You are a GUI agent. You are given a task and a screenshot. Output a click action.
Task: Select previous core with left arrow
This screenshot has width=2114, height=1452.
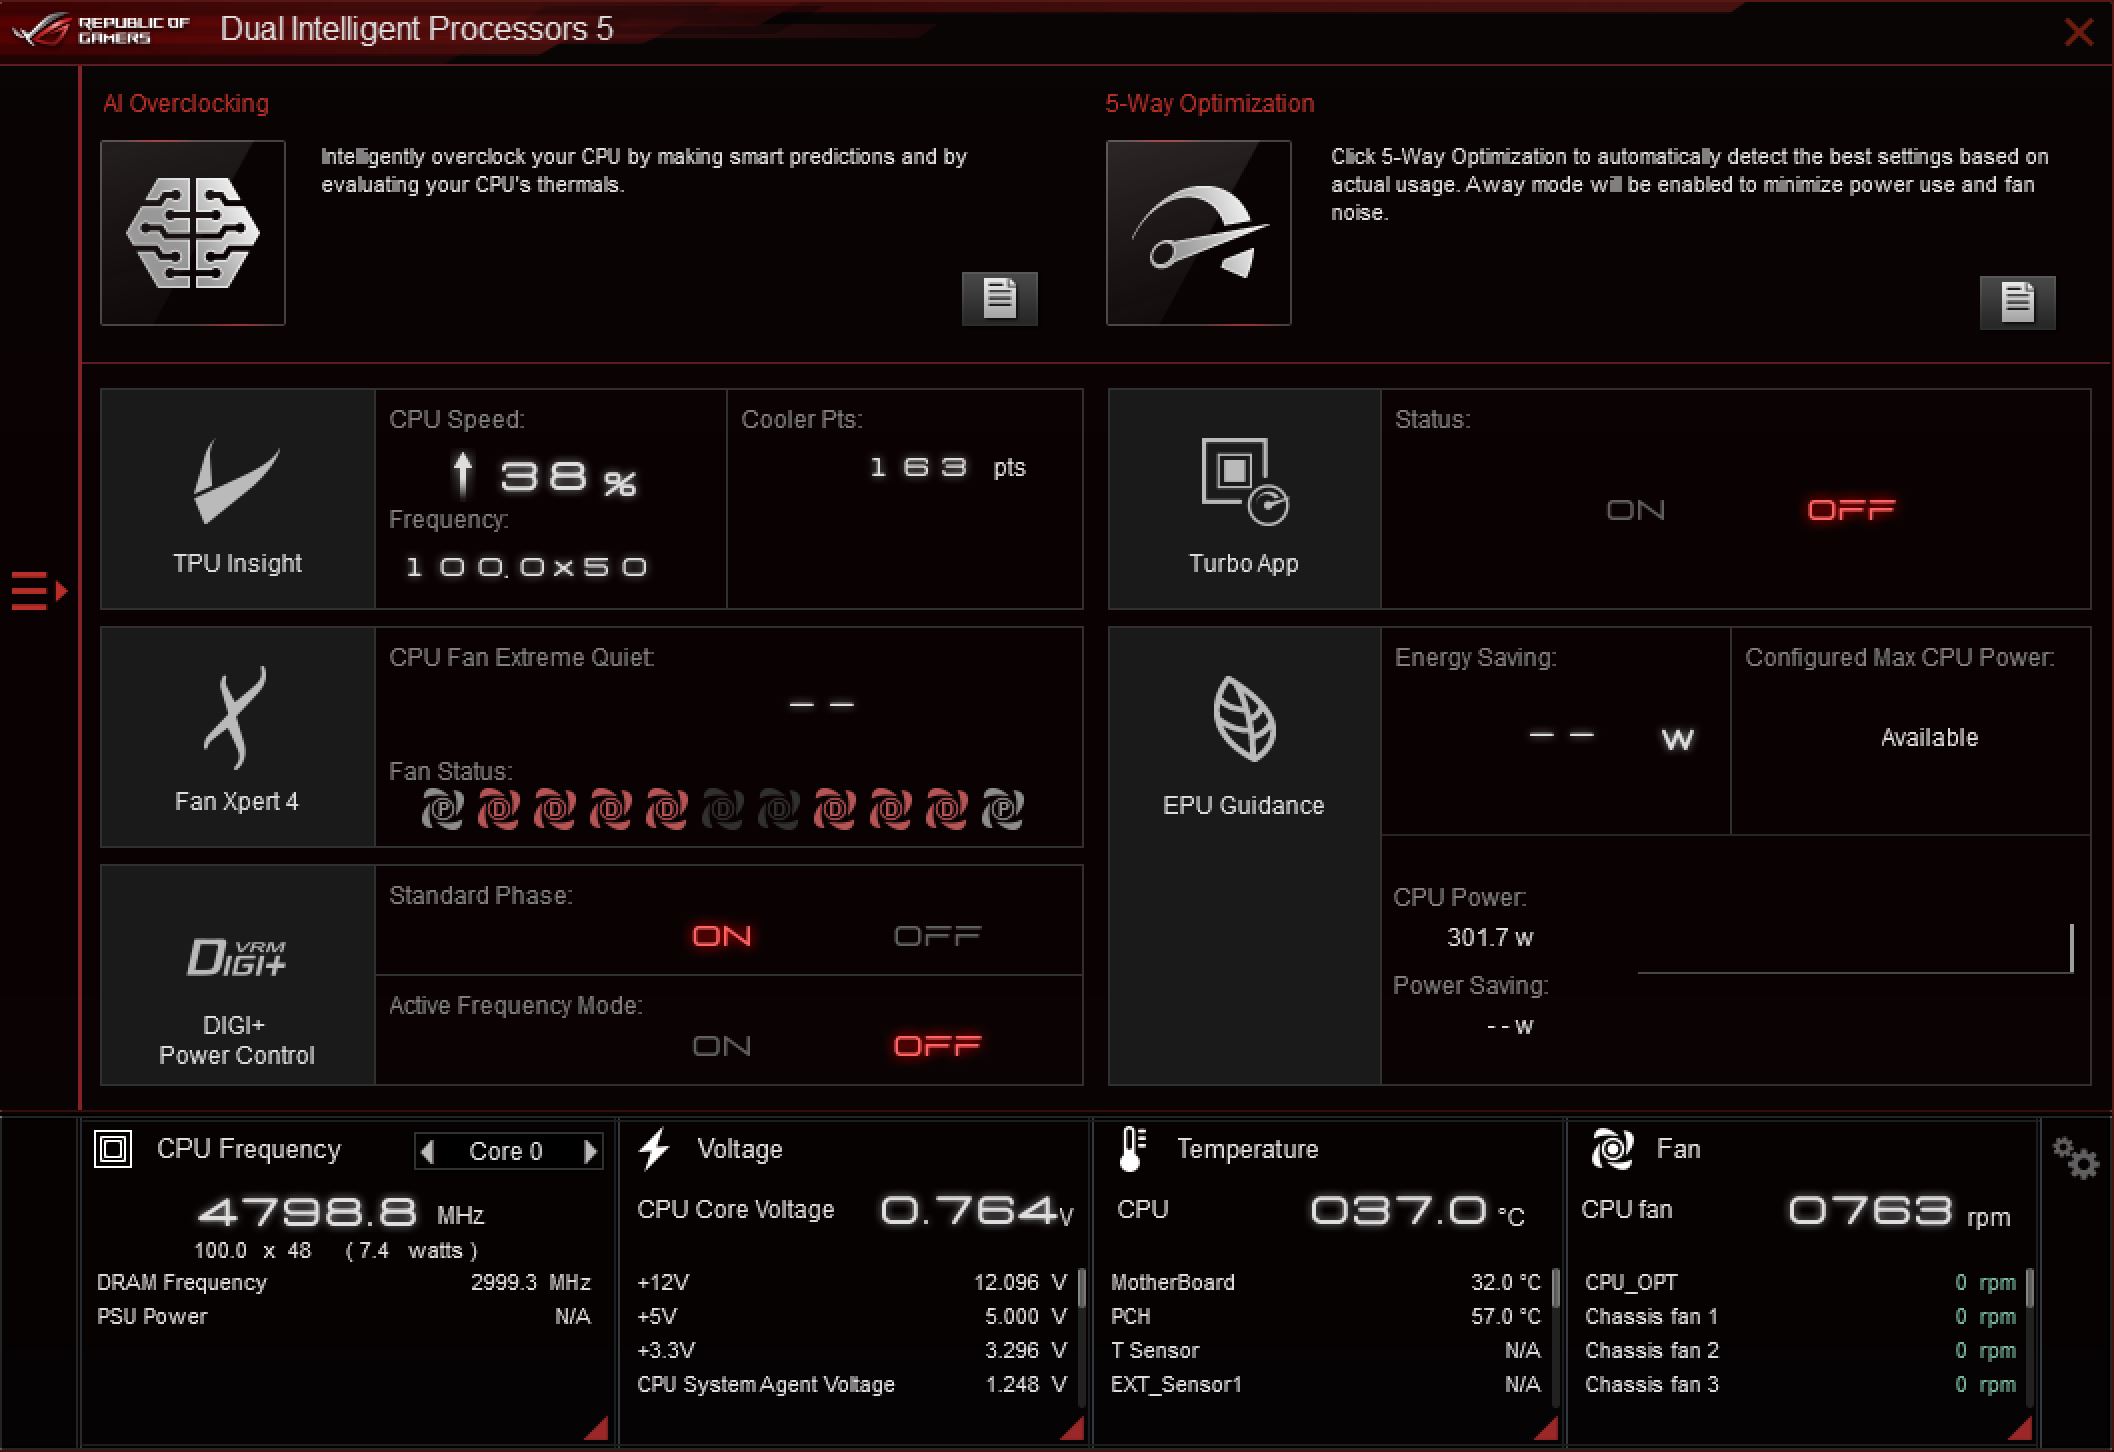[x=428, y=1152]
